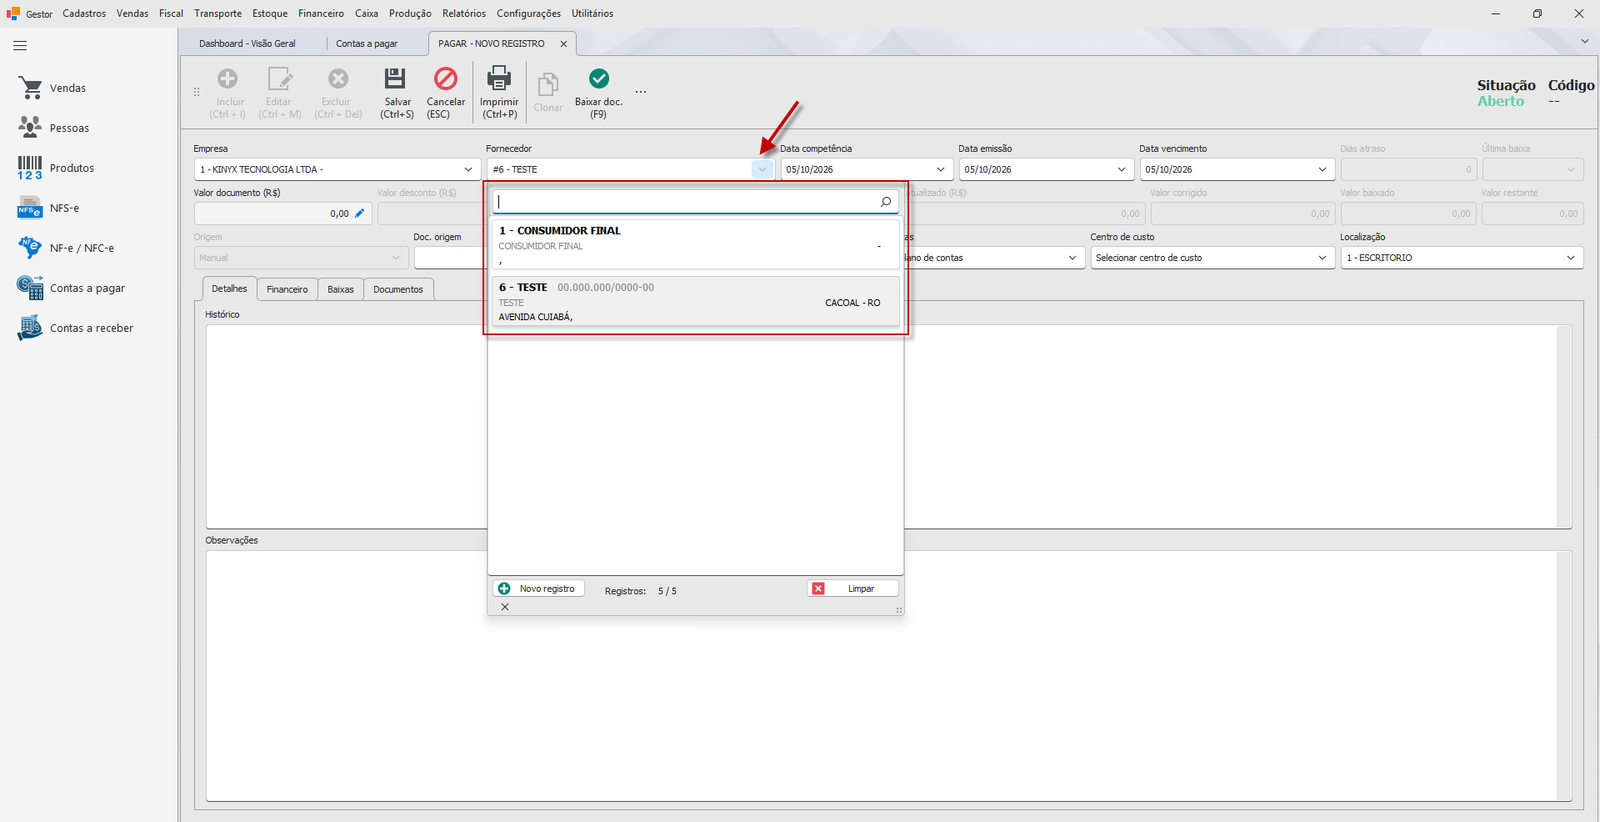Expand the Centro de custo dropdown
Image resolution: width=1600 pixels, height=822 pixels.
tap(1322, 258)
